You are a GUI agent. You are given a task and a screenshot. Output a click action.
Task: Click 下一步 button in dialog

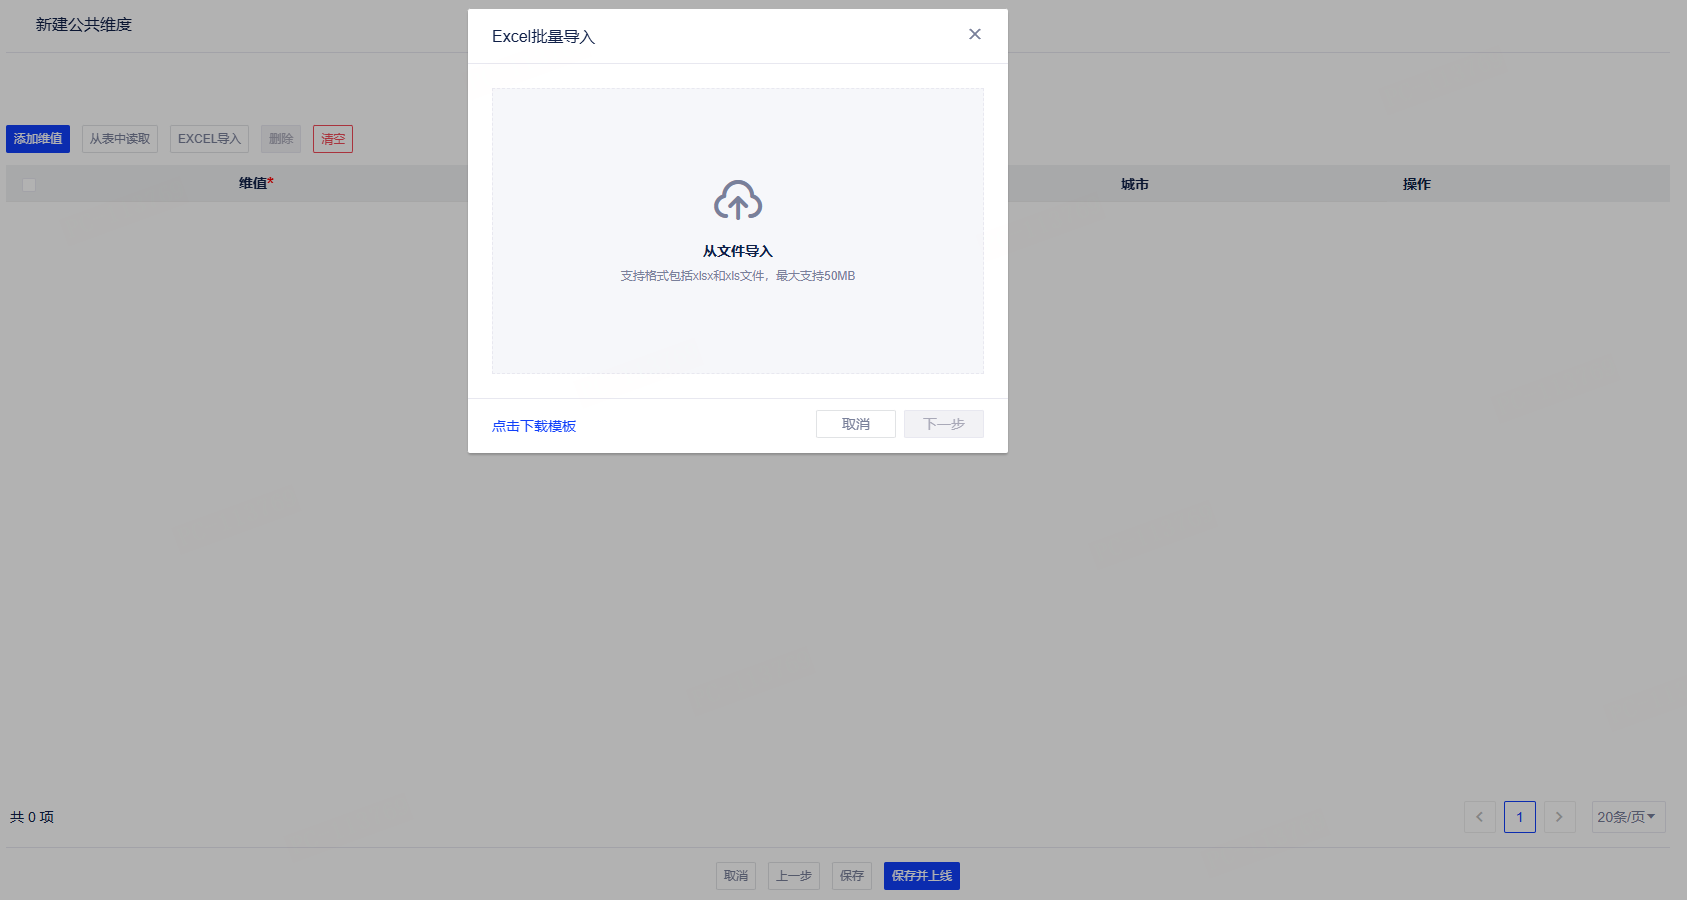(x=944, y=424)
